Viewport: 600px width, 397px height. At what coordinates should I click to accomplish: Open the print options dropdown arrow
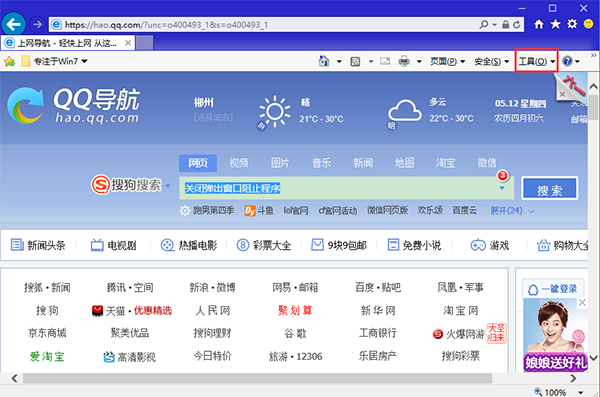click(419, 61)
